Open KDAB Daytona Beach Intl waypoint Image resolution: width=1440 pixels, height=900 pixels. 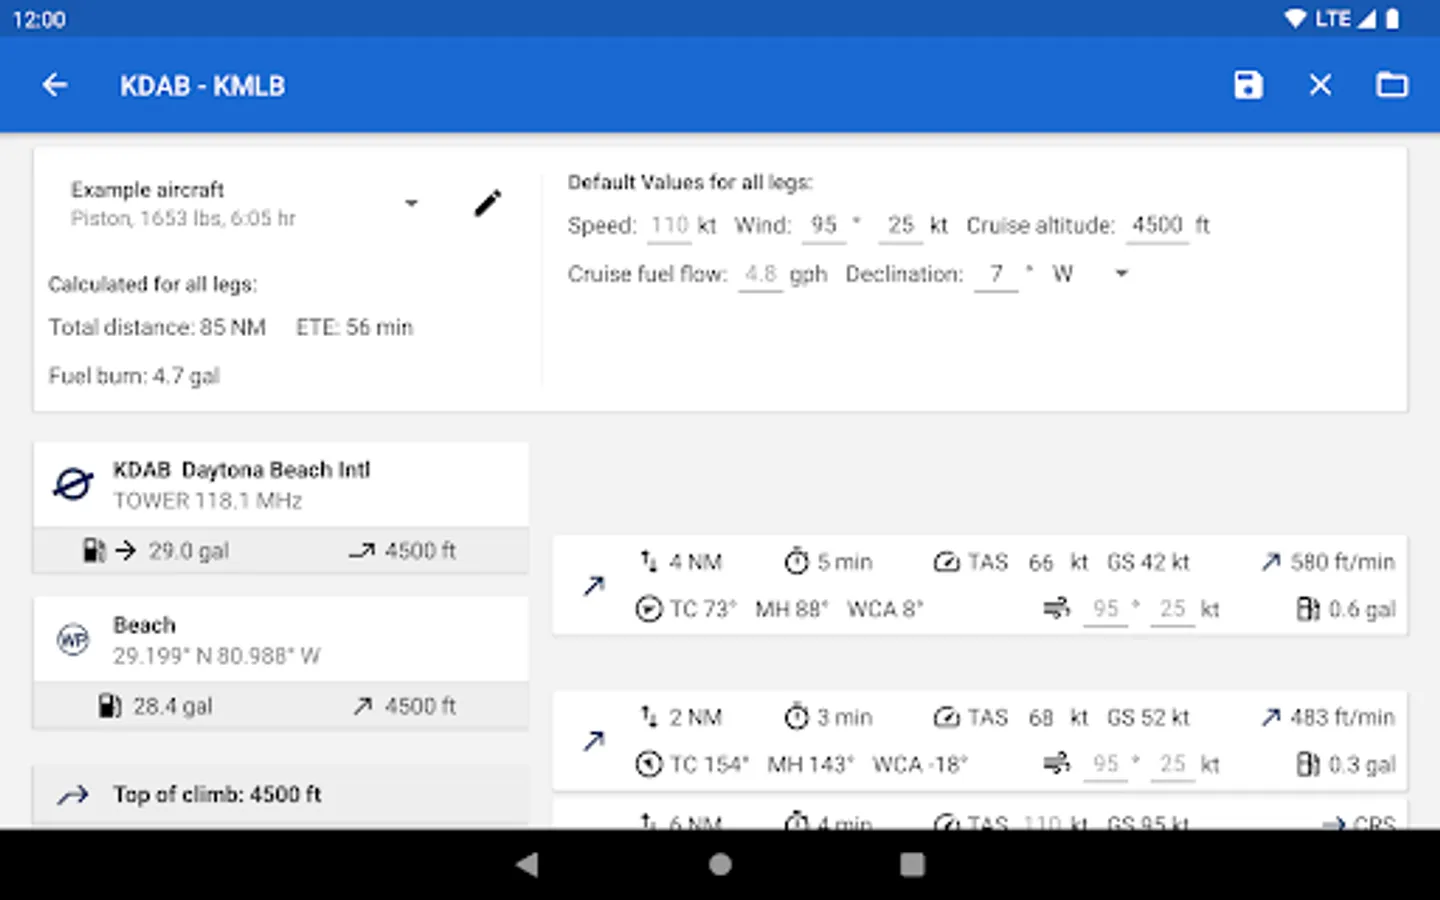281,485
